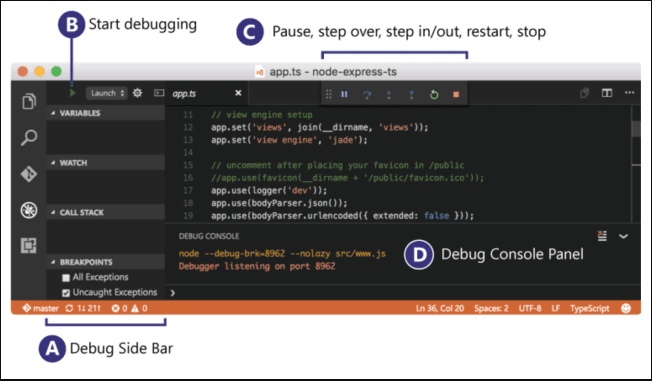Step out in debug toolbar

tap(411, 94)
